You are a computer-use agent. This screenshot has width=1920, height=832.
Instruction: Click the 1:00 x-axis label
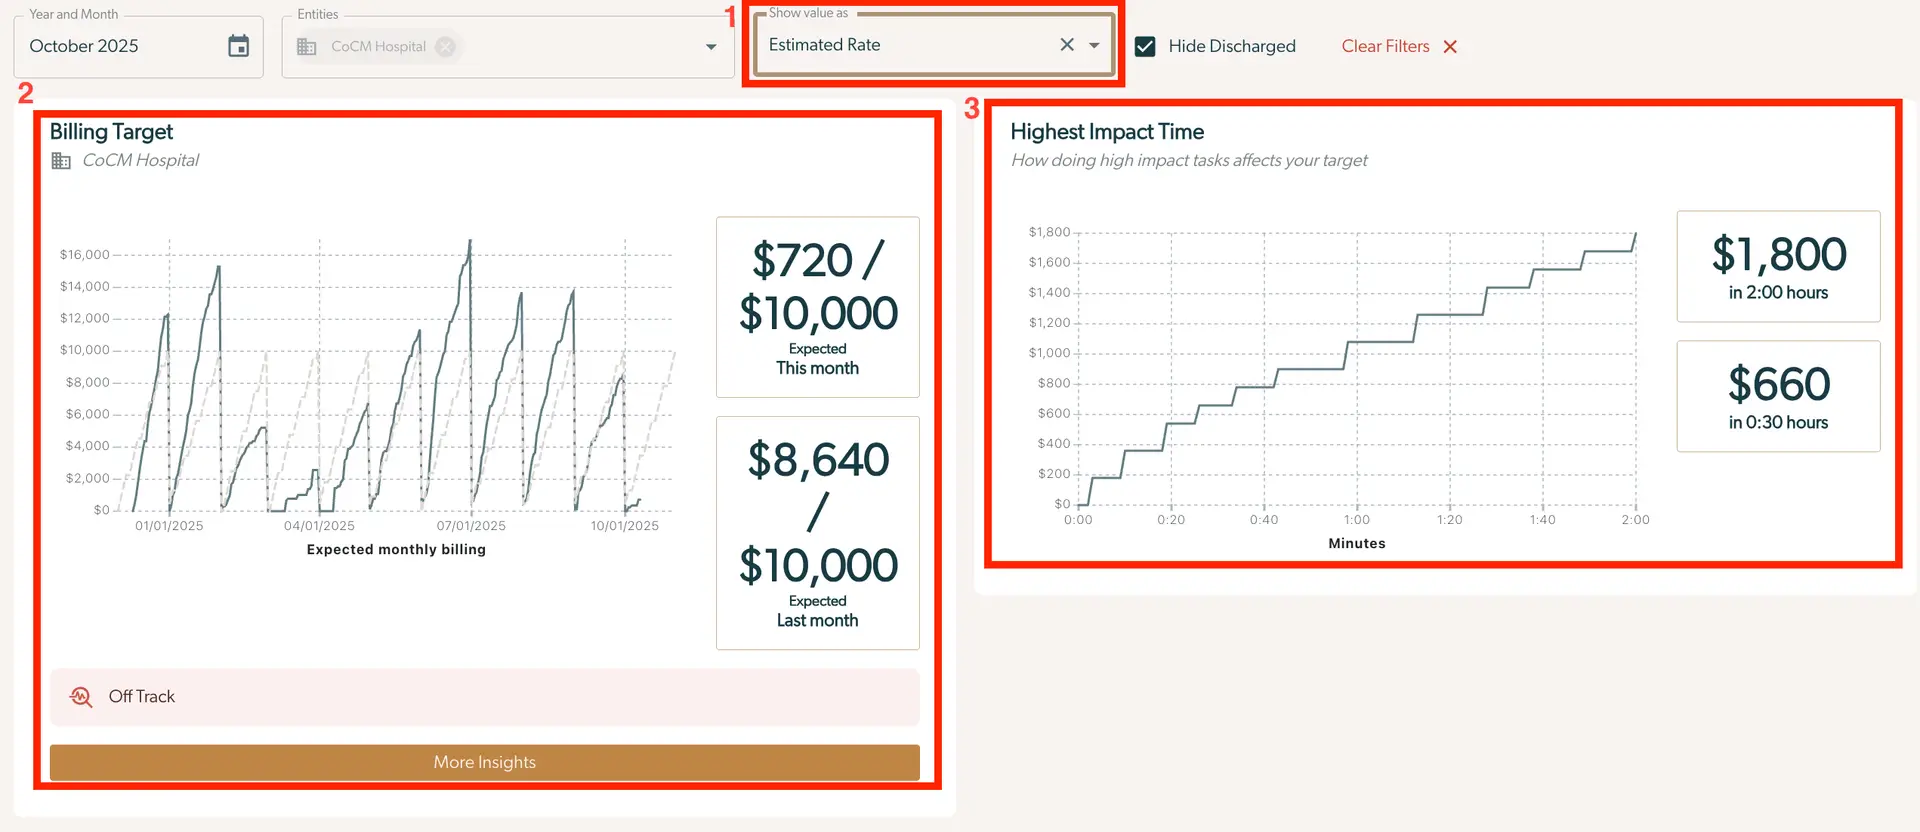pos(1357,520)
